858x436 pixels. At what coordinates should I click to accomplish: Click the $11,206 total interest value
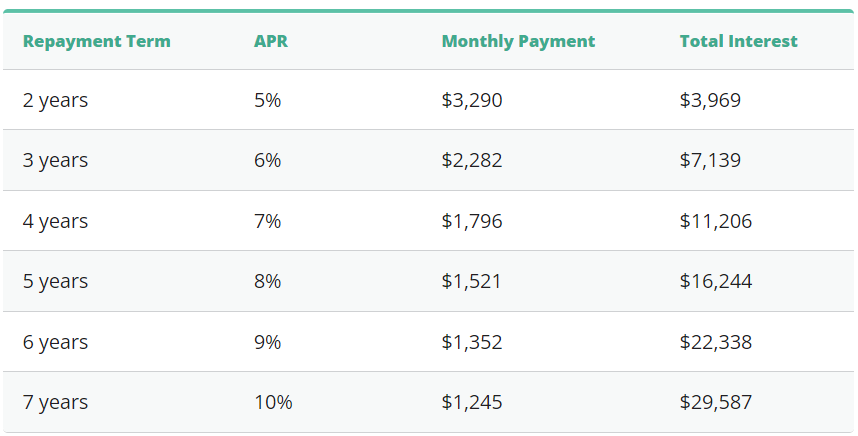(715, 221)
